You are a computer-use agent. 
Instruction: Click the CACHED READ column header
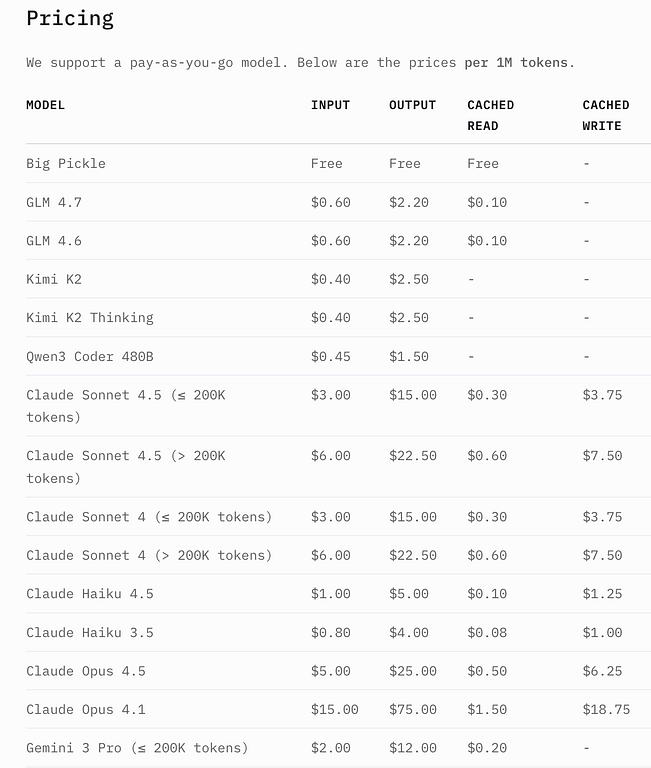point(490,115)
